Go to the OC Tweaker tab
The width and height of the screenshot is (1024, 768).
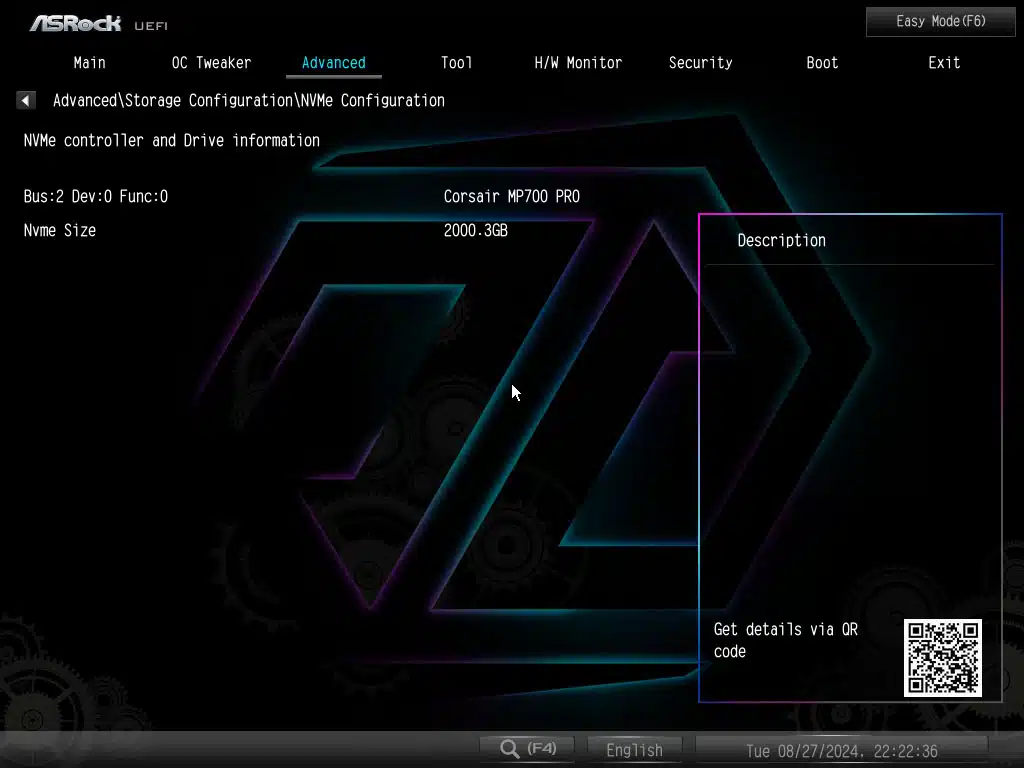tap(211, 62)
